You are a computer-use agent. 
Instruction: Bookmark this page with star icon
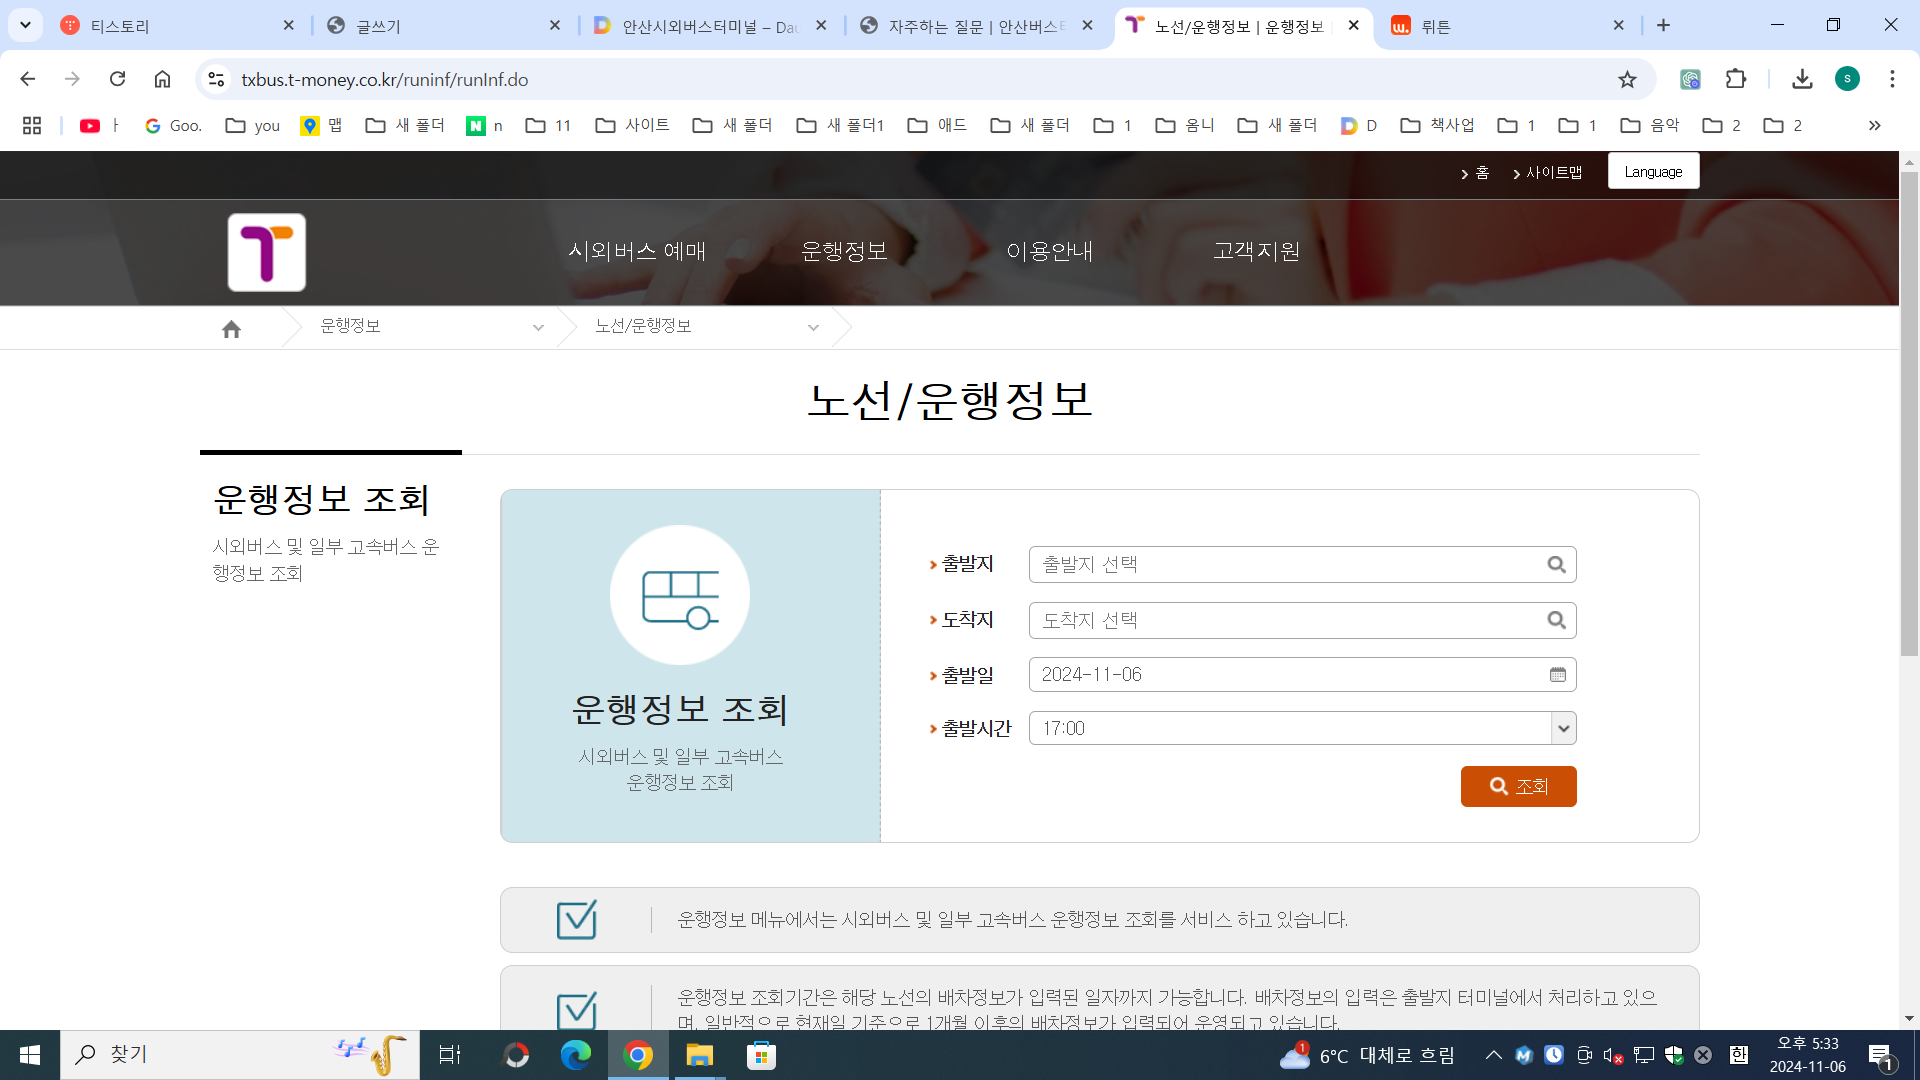tap(1627, 80)
